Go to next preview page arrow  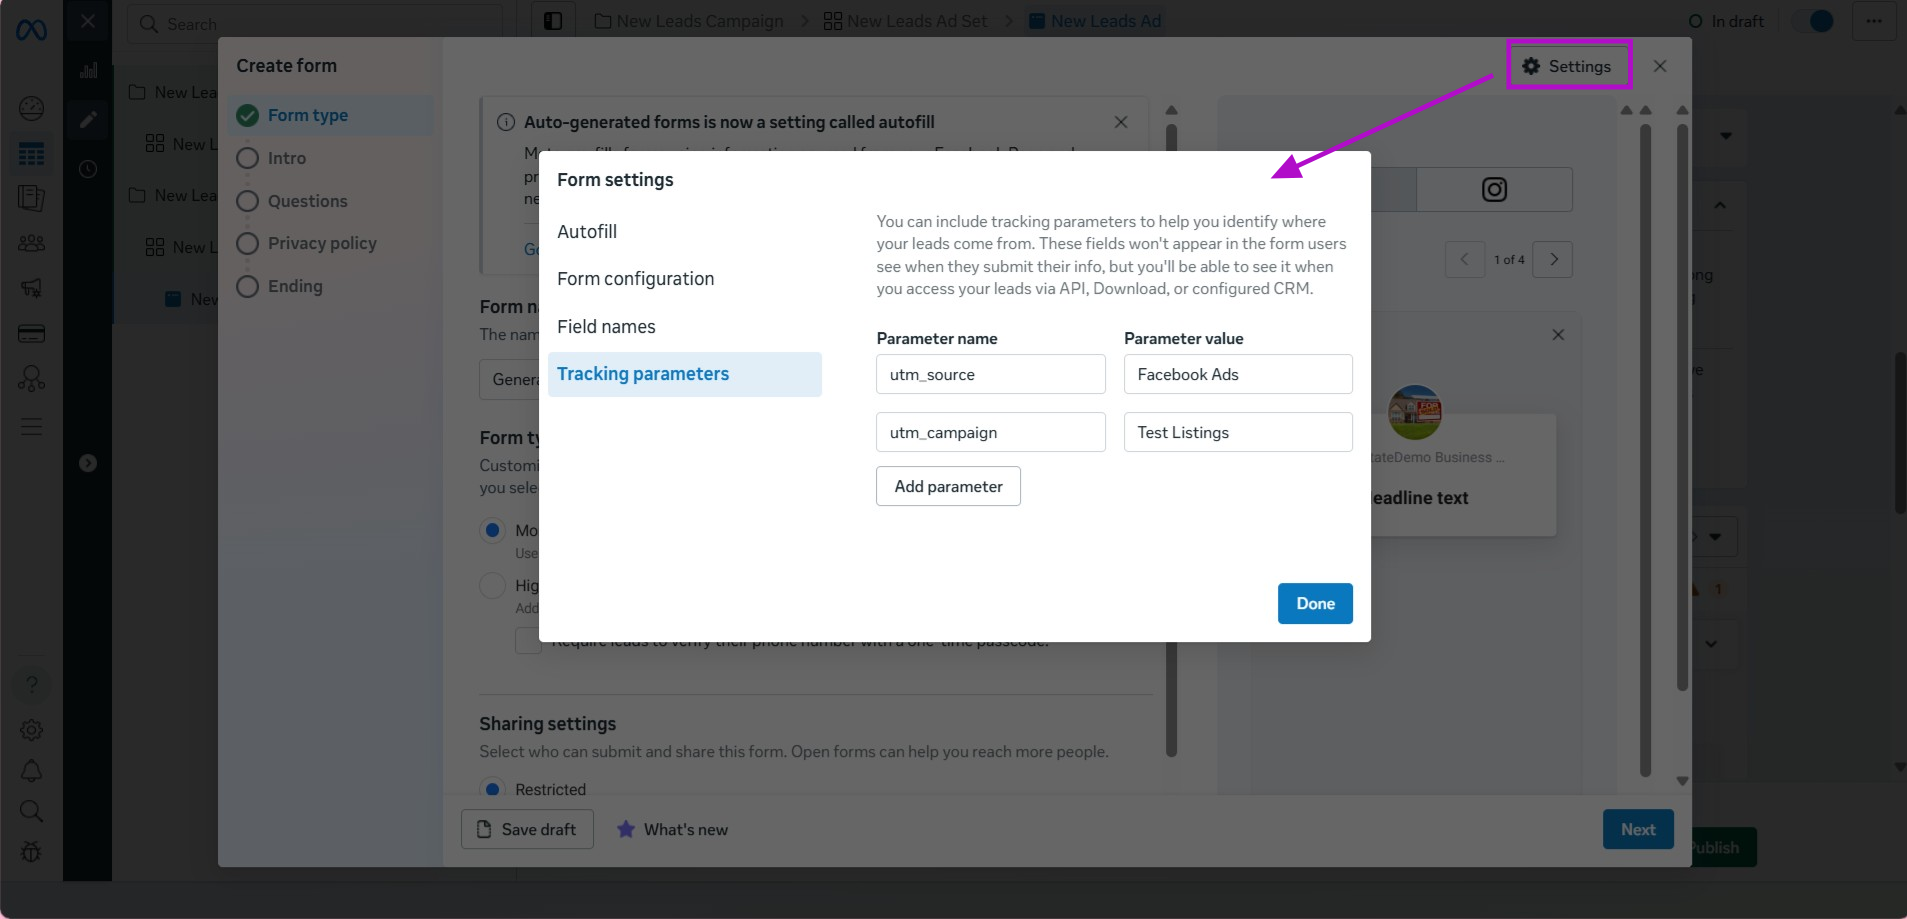tap(1553, 259)
